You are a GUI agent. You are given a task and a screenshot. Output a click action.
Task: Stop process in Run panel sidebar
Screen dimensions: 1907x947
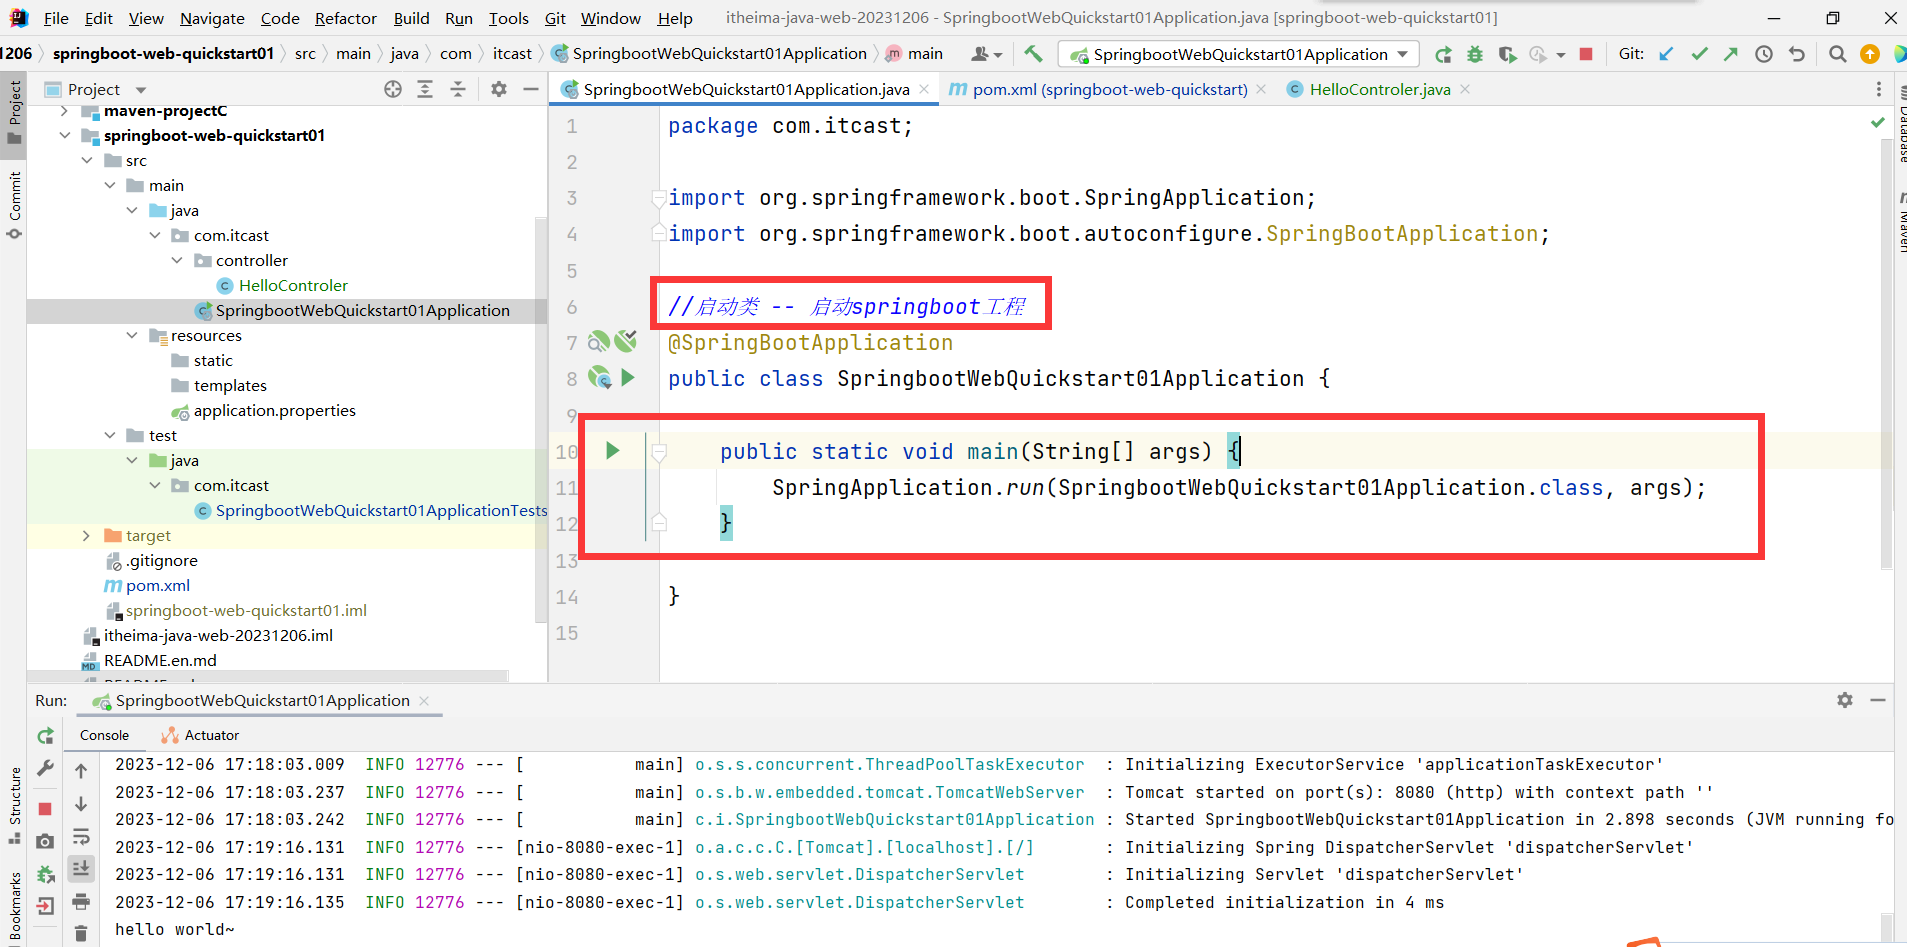[x=45, y=808]
